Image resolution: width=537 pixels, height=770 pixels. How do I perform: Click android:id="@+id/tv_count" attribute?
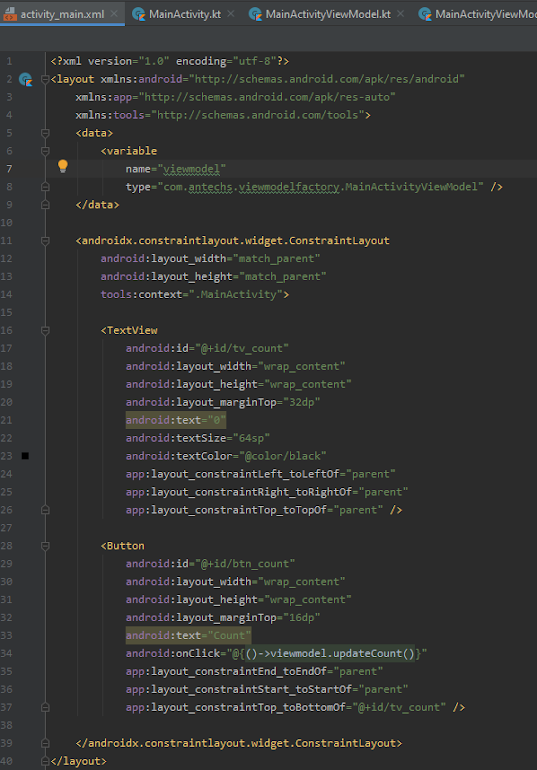[207, 349]
